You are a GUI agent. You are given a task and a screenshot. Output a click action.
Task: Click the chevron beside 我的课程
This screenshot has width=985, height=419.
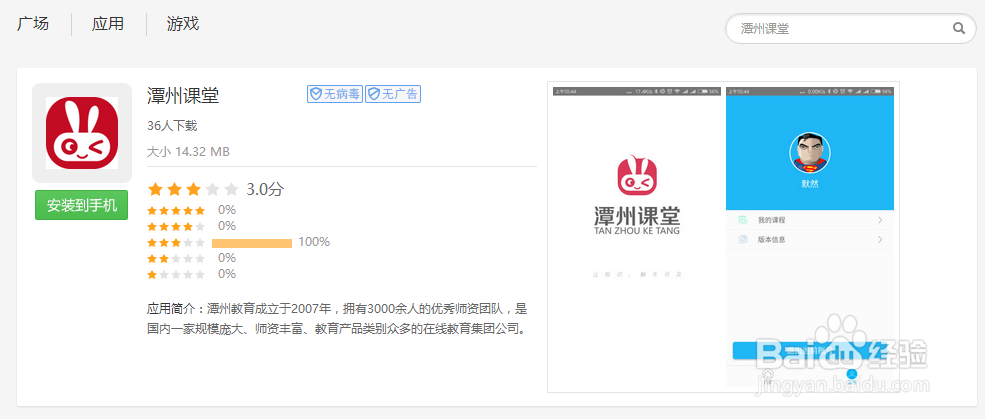(x=880, y=220)
